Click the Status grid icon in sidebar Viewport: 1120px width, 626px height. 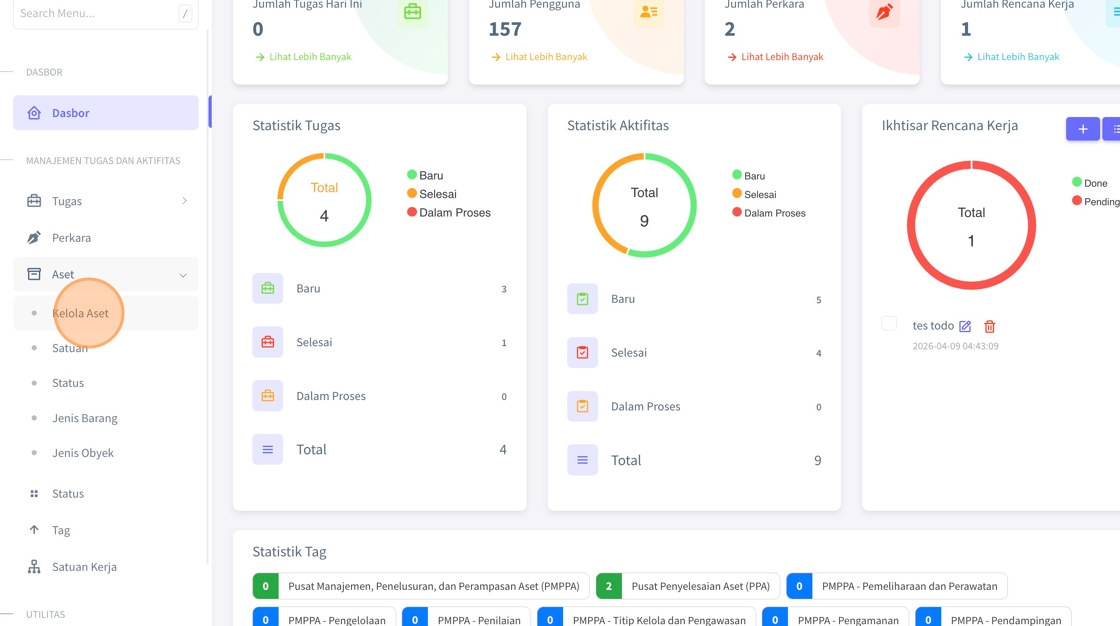pos(34,494)
